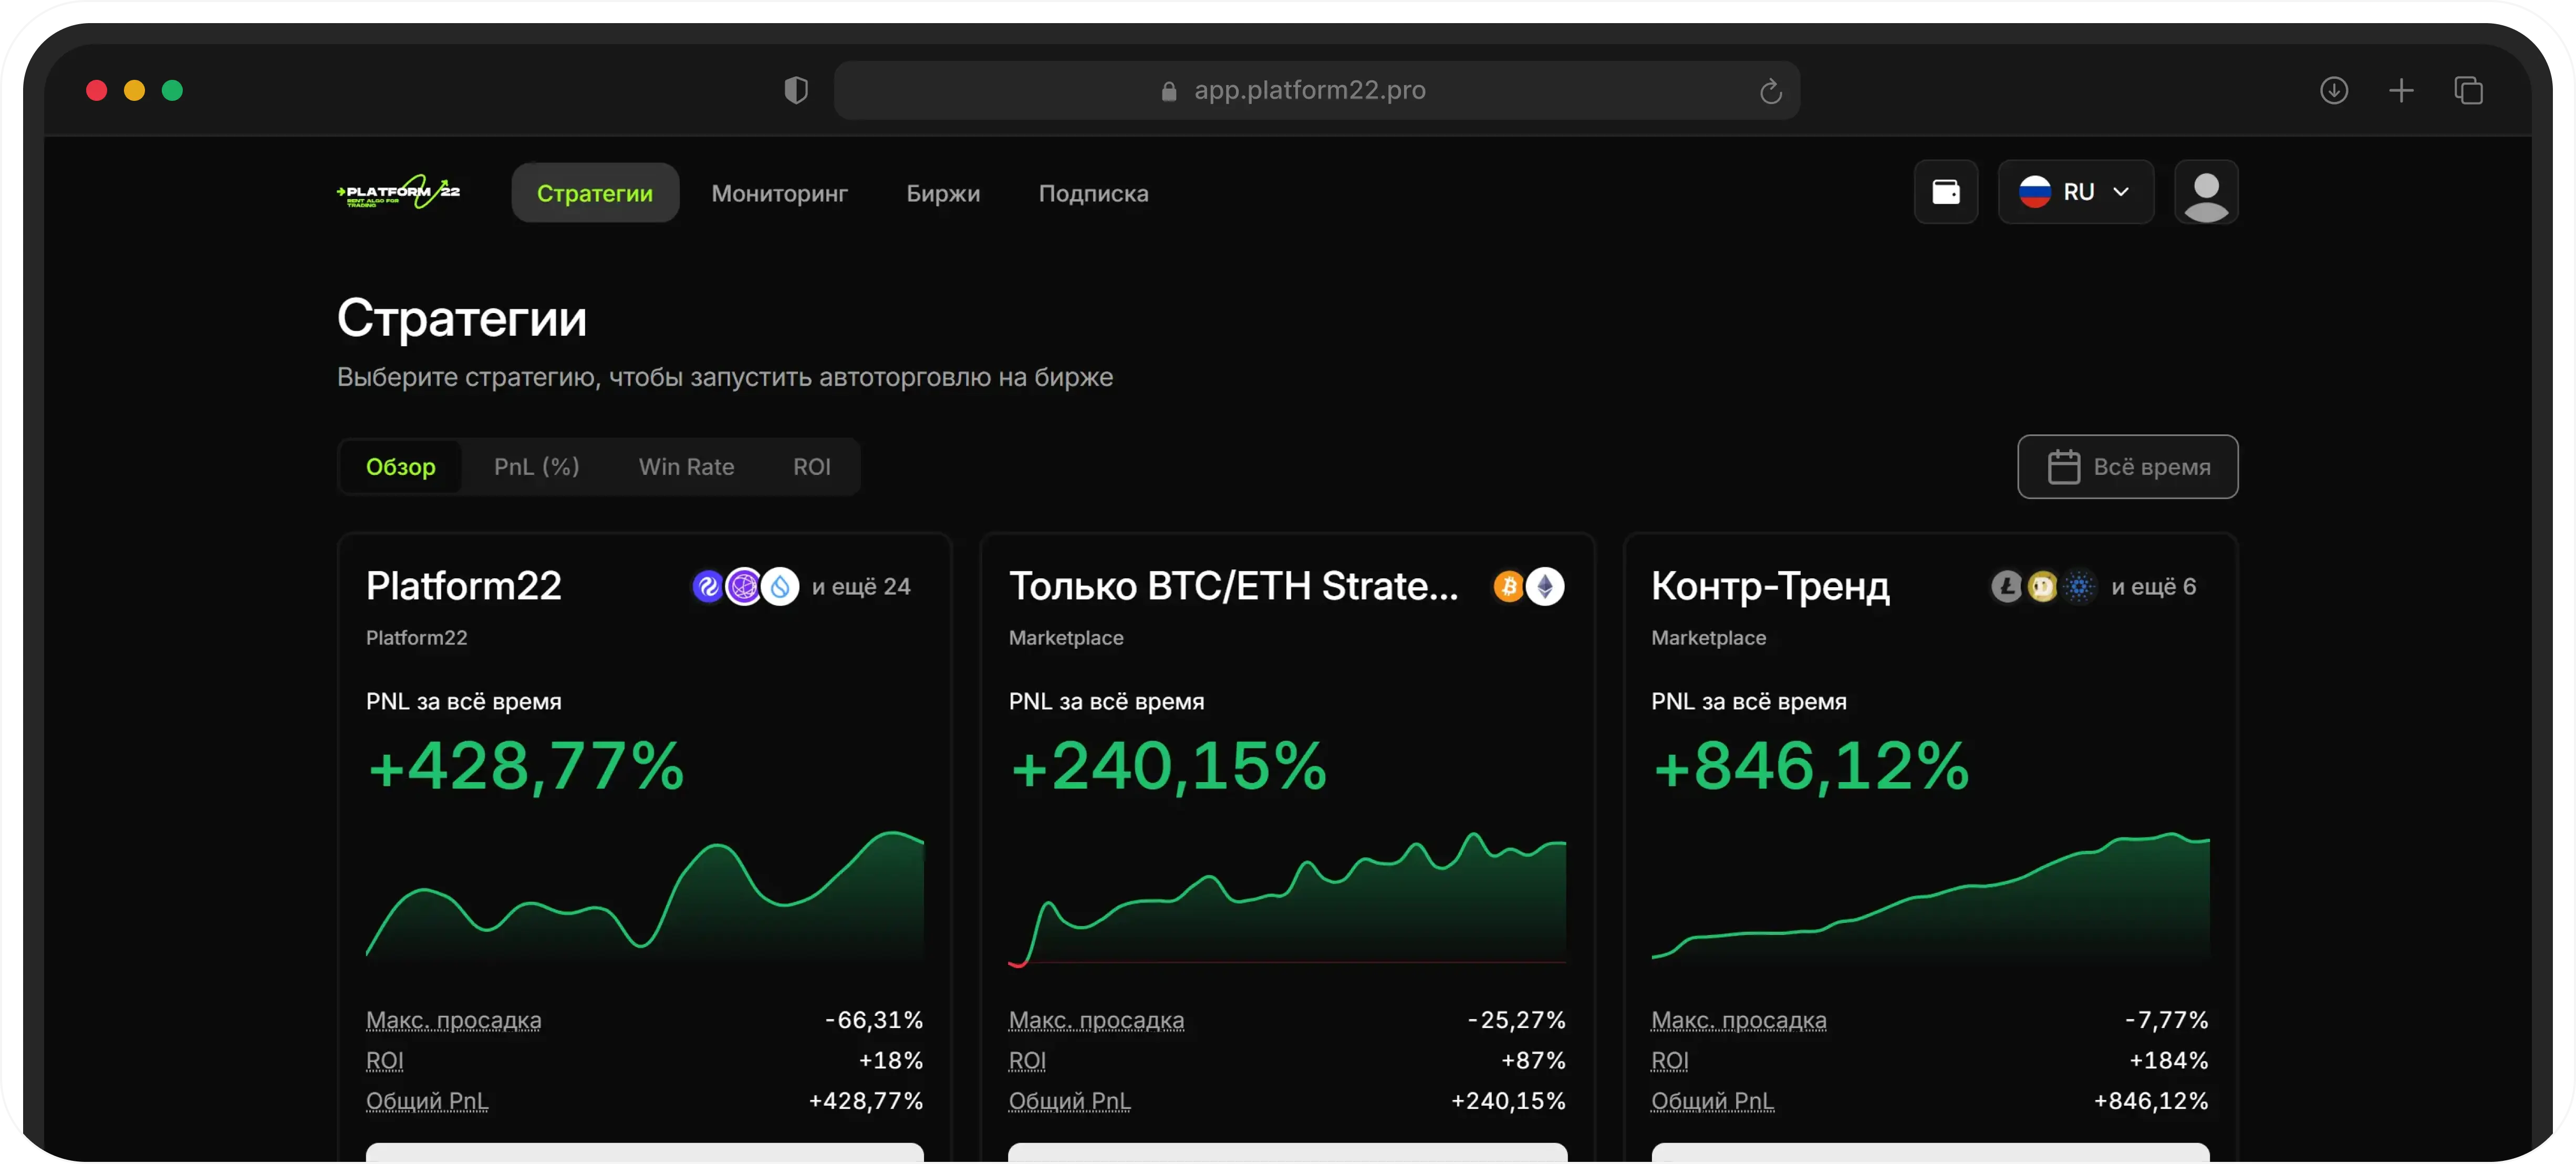The height and width of the screenshot is (1164, 2576).
Task: Open the Platform22 strategy title
Action: pos(463,586)
